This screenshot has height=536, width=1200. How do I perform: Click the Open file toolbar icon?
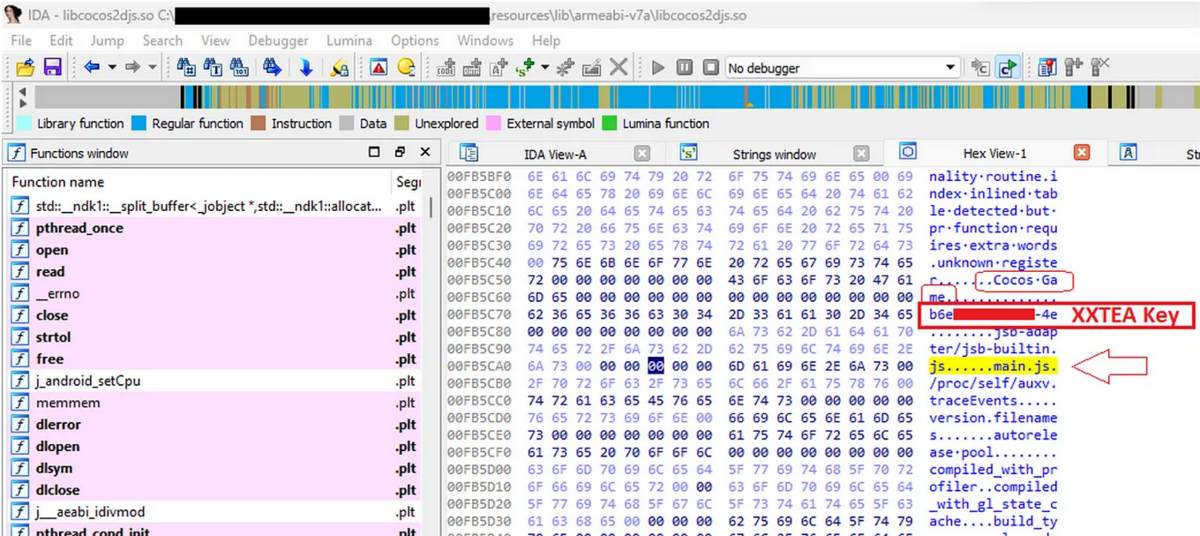25,68
